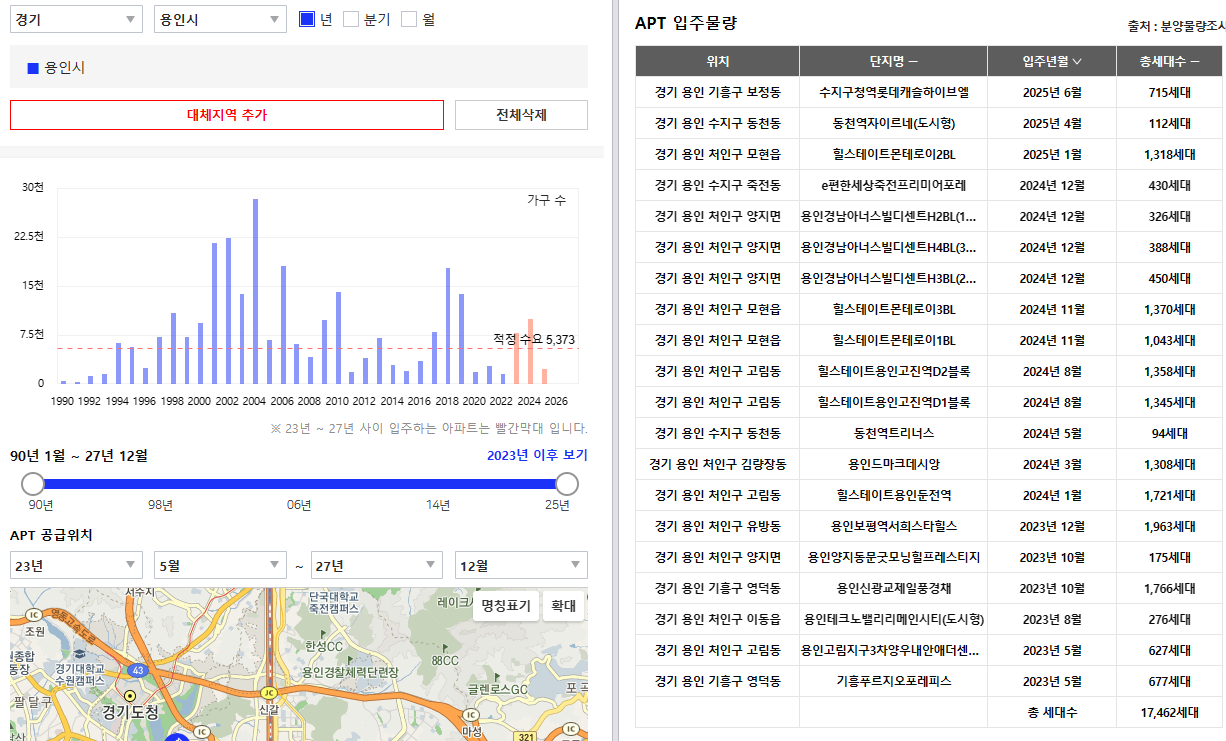
Task: Click 용인신광교제일풍경채 complex name
Action: tap(893, 588)
